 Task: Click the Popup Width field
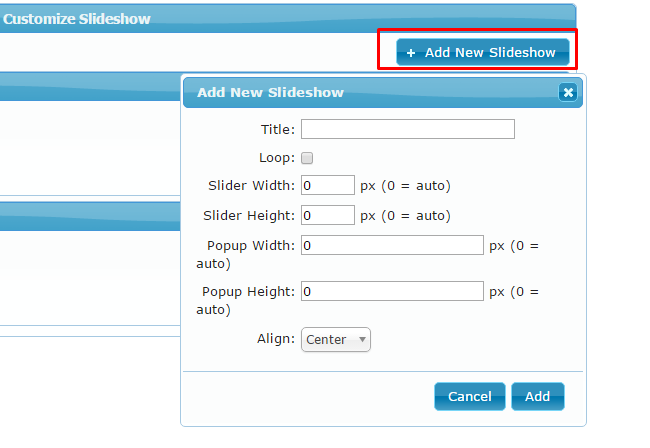(x=392, y=245)
